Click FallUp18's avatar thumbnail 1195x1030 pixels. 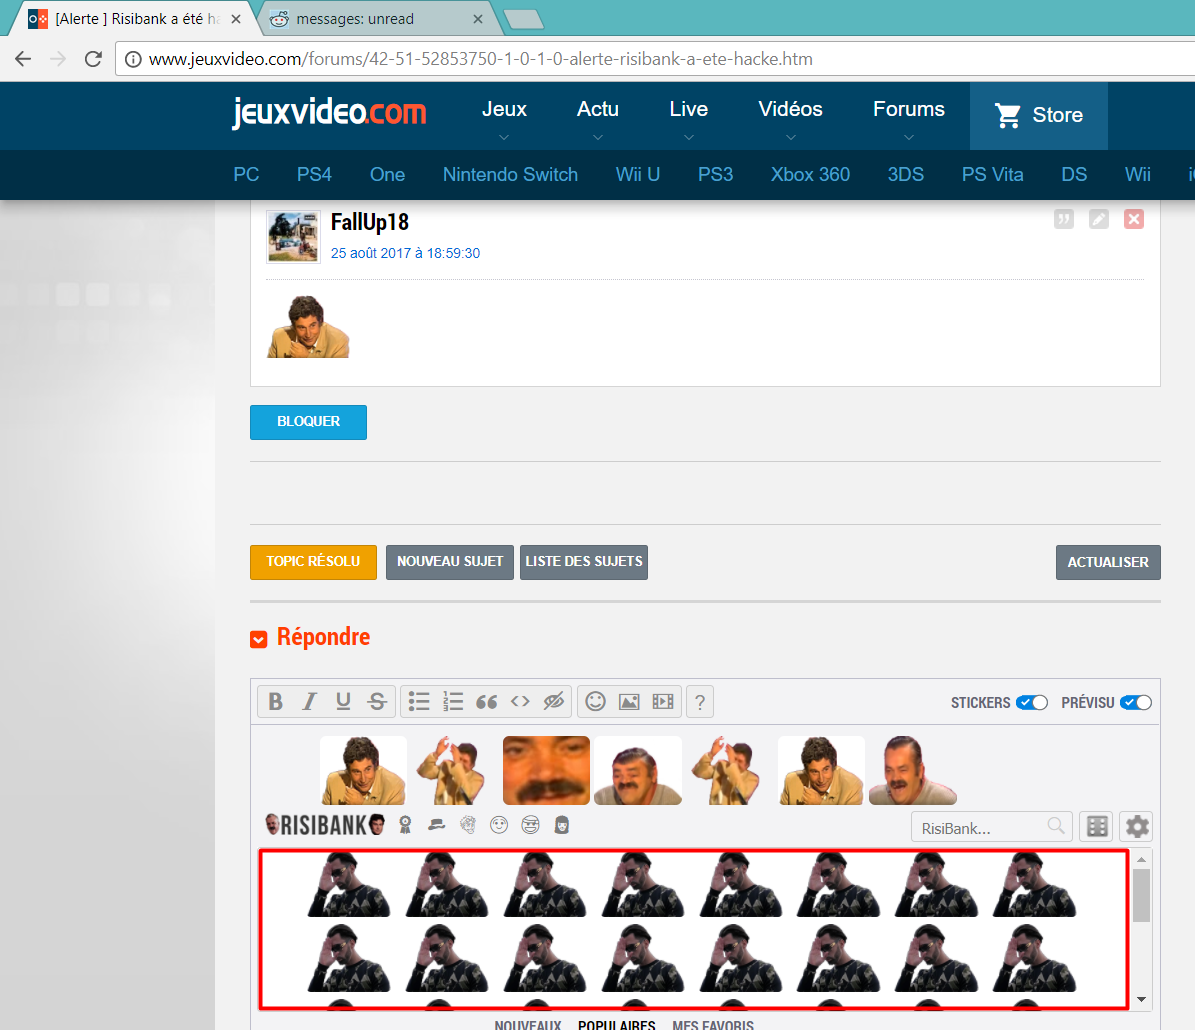[x=293, y=236]
